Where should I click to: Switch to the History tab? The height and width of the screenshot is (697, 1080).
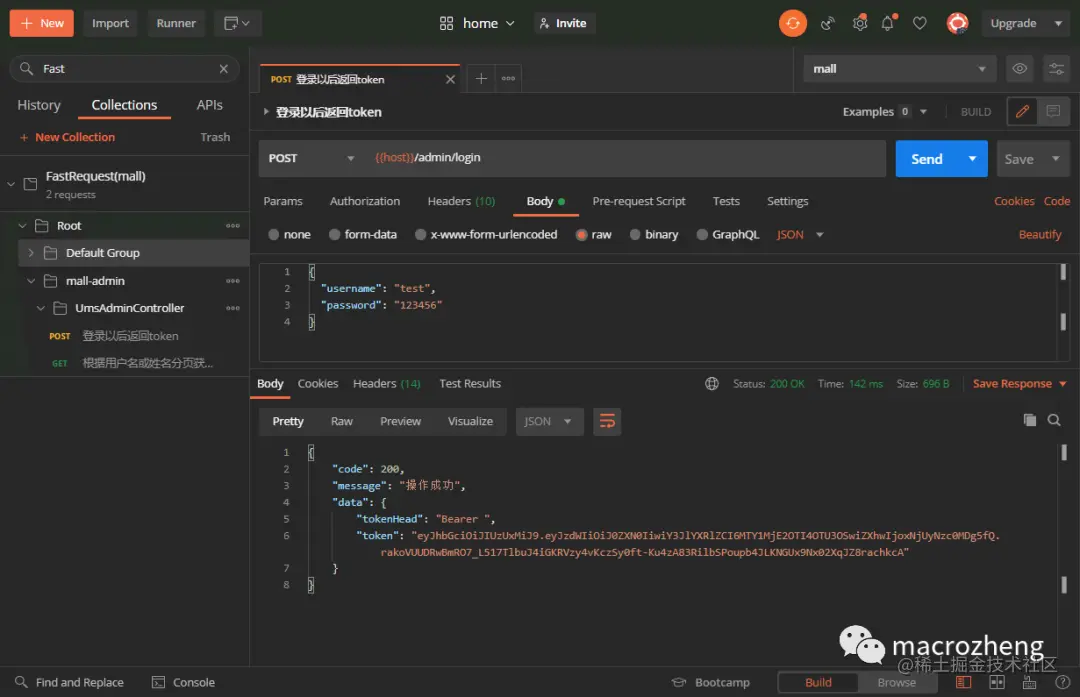coord(39,105)
